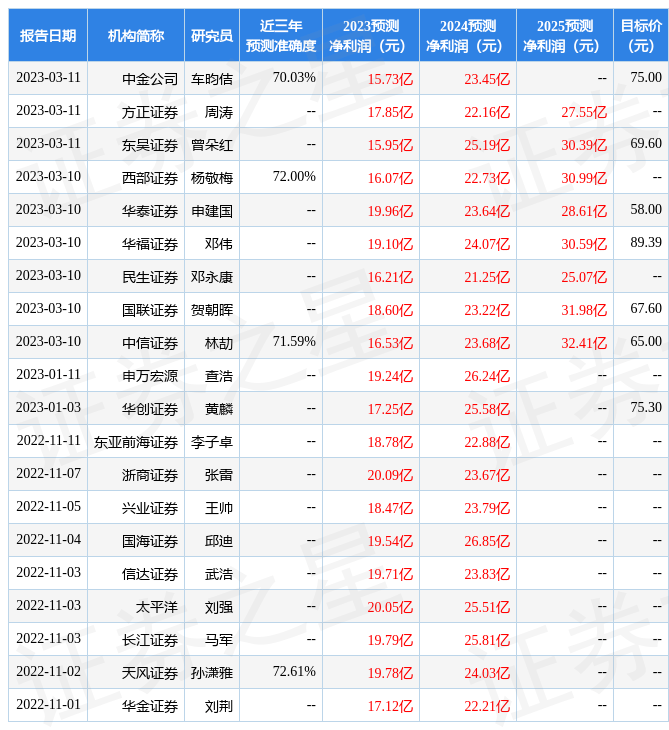Click the 2023-01-03 report date
This screenshot has height=730, width=669.
point(48,407)
